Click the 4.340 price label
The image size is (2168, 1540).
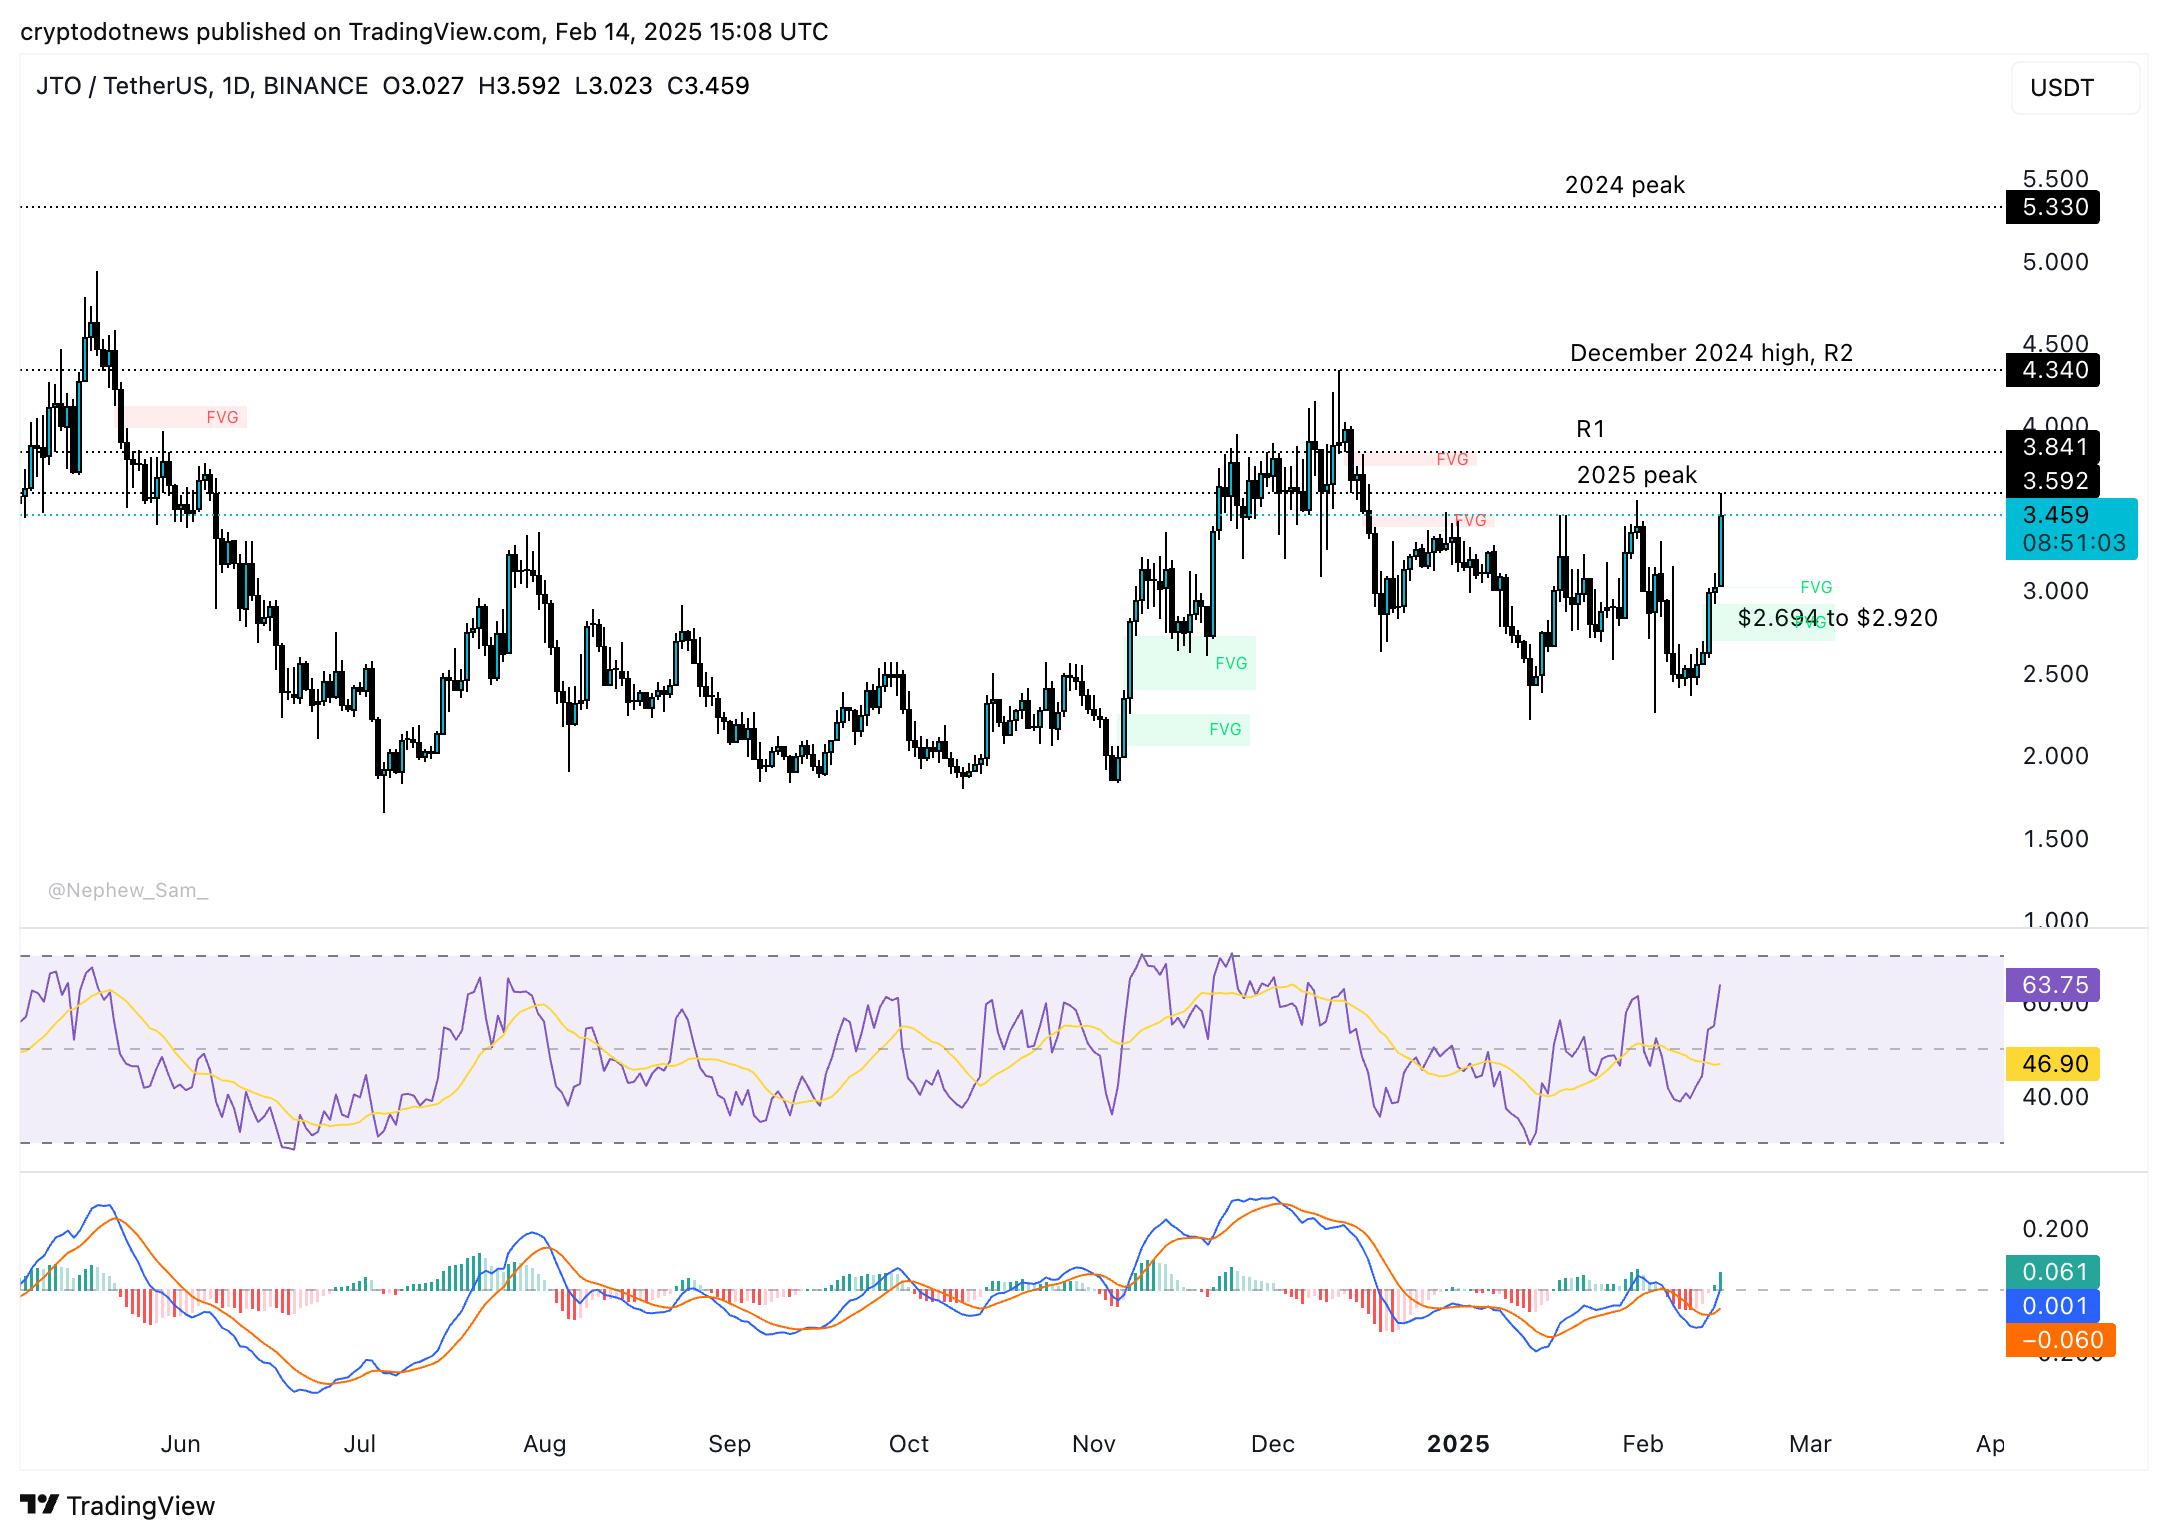pyautogui.click(x=2053, y=370)
